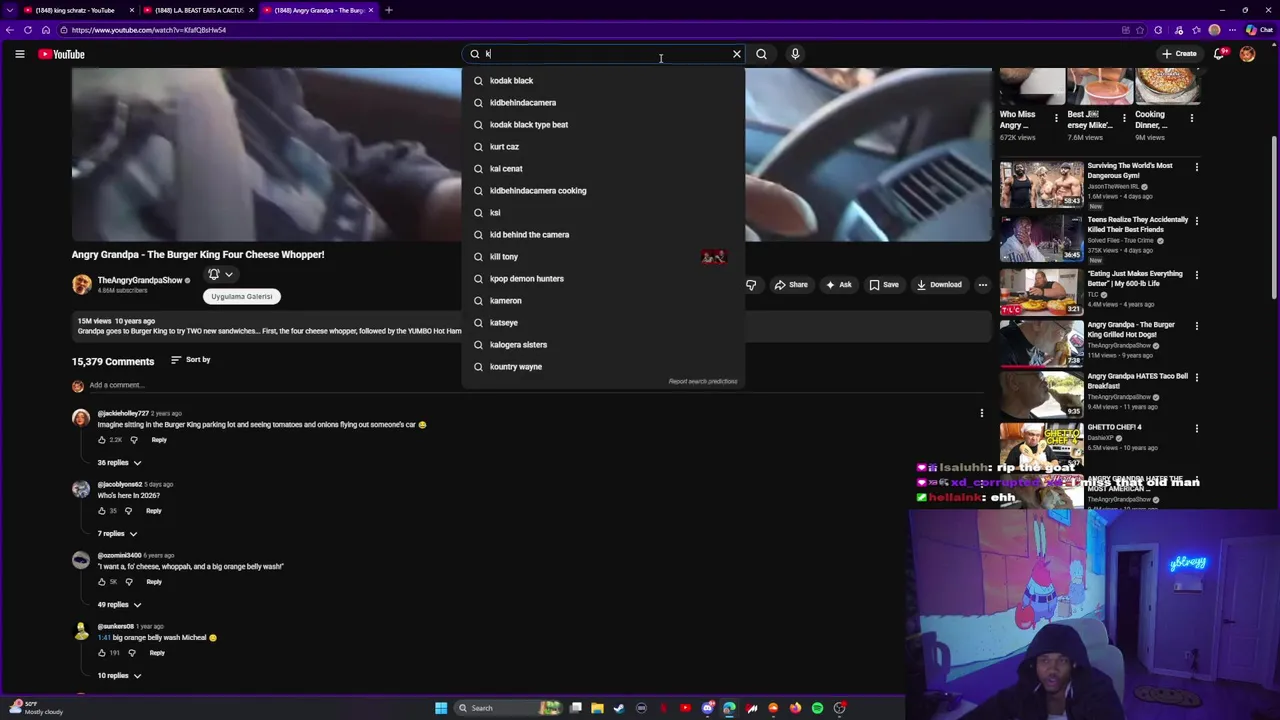Dislike the jackieholley727 comment
The width and height of the screenshot is (1280, 720).
(134, 440)
